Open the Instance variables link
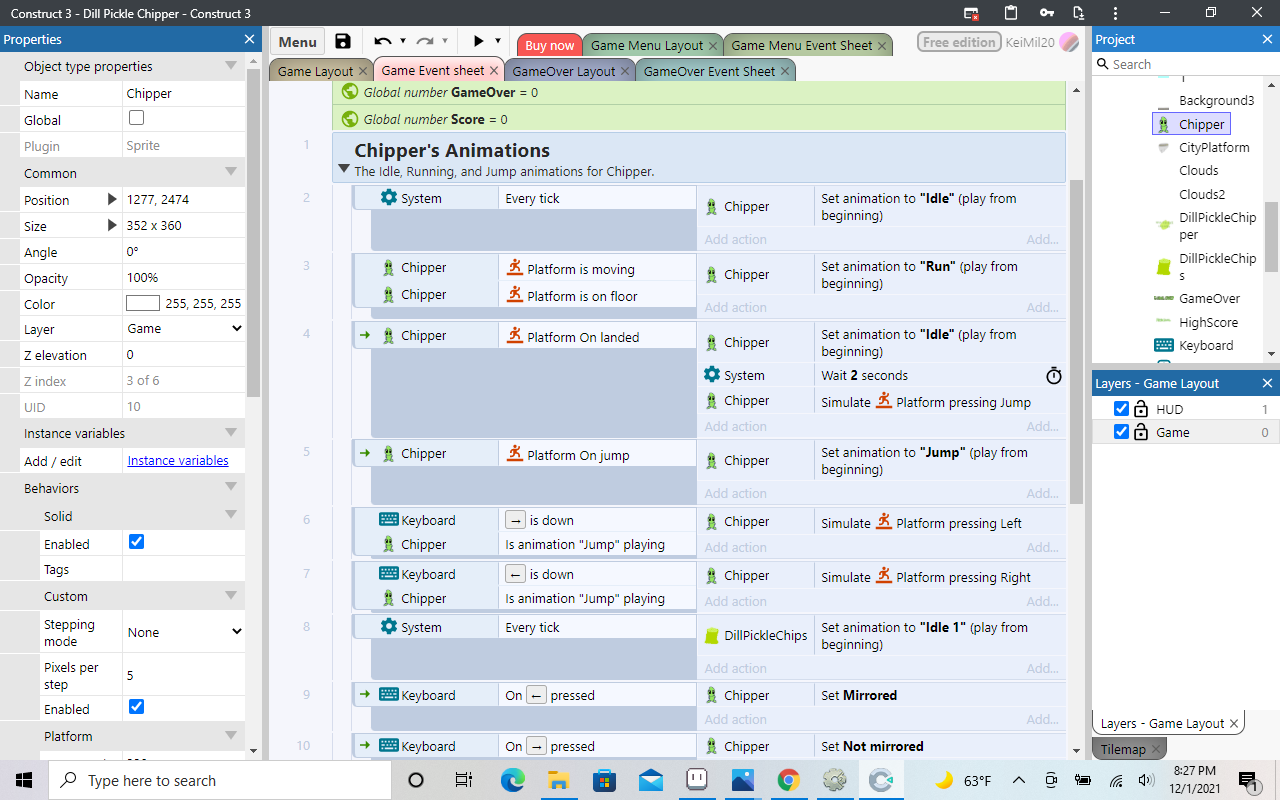 [178, 461]
